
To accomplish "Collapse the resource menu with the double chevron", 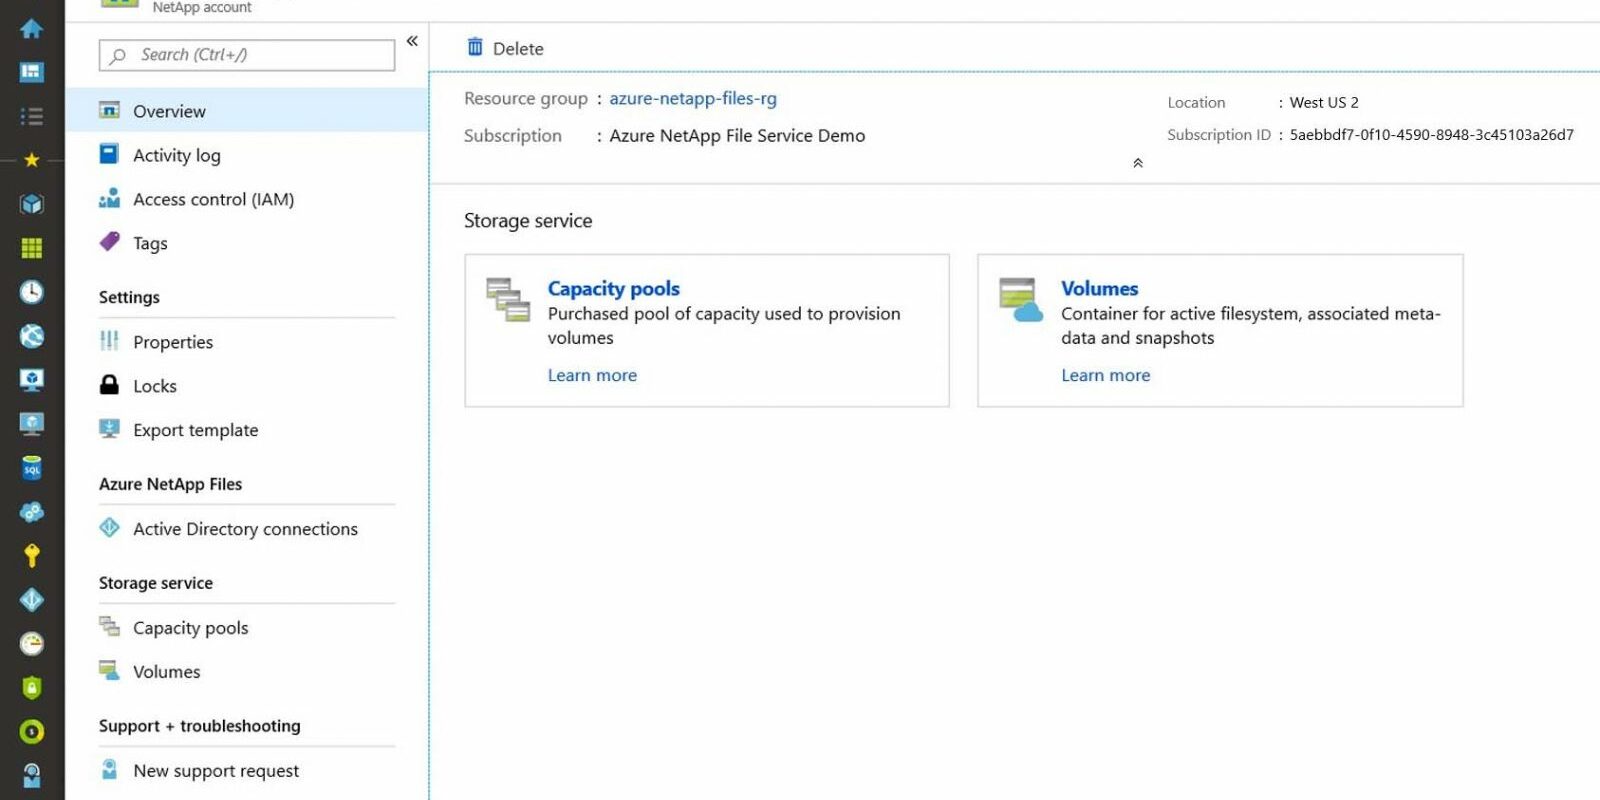I will (x=412, y=41).
